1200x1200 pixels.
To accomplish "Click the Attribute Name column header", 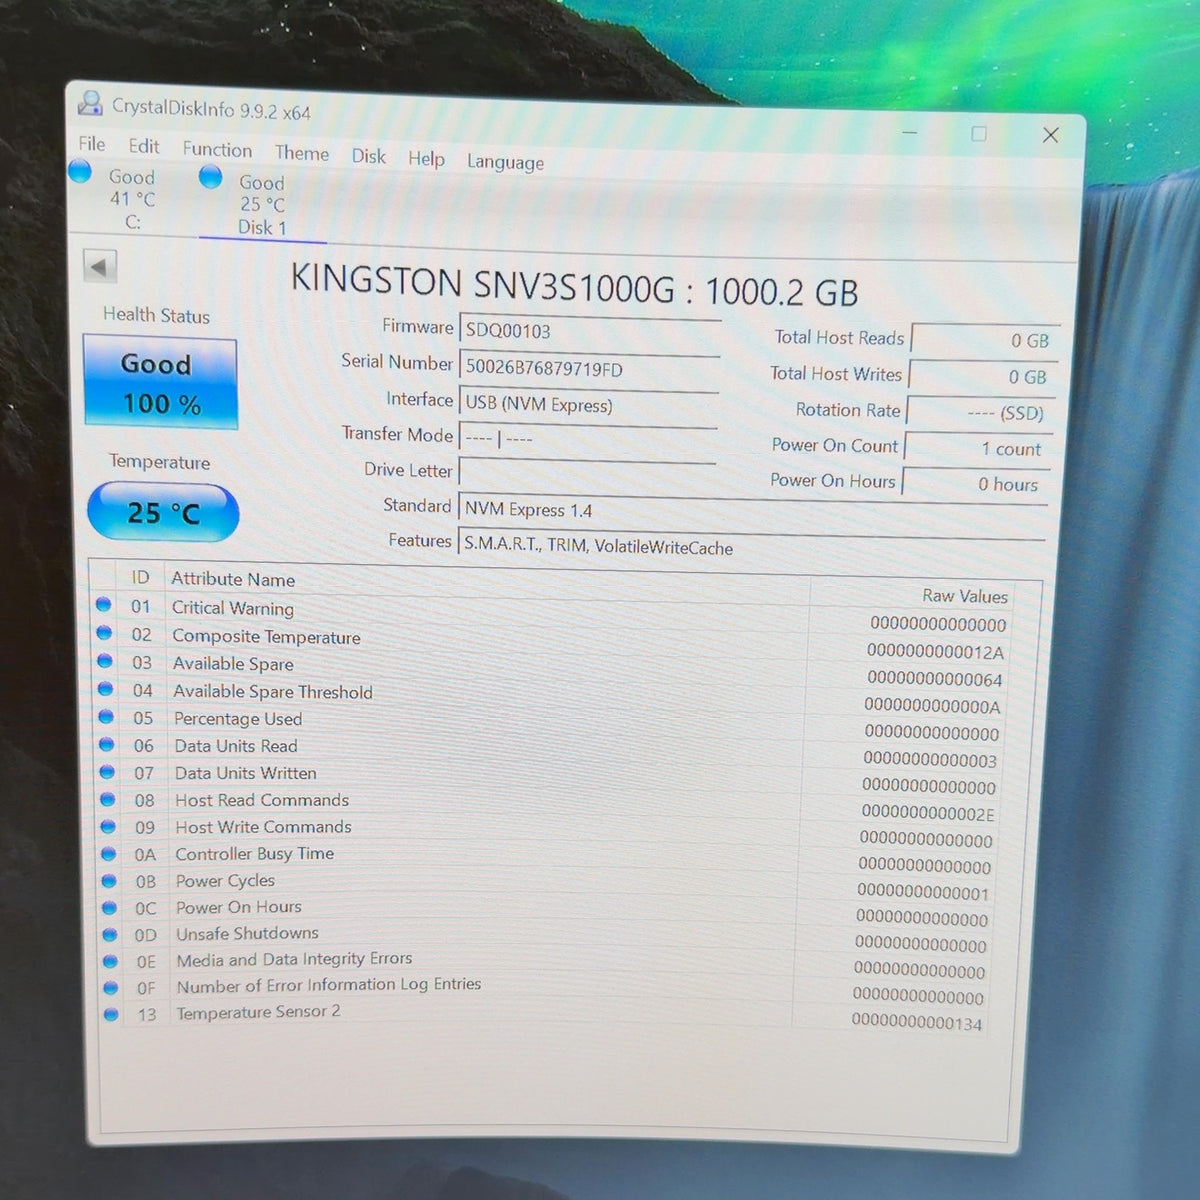I will point(233,579).
